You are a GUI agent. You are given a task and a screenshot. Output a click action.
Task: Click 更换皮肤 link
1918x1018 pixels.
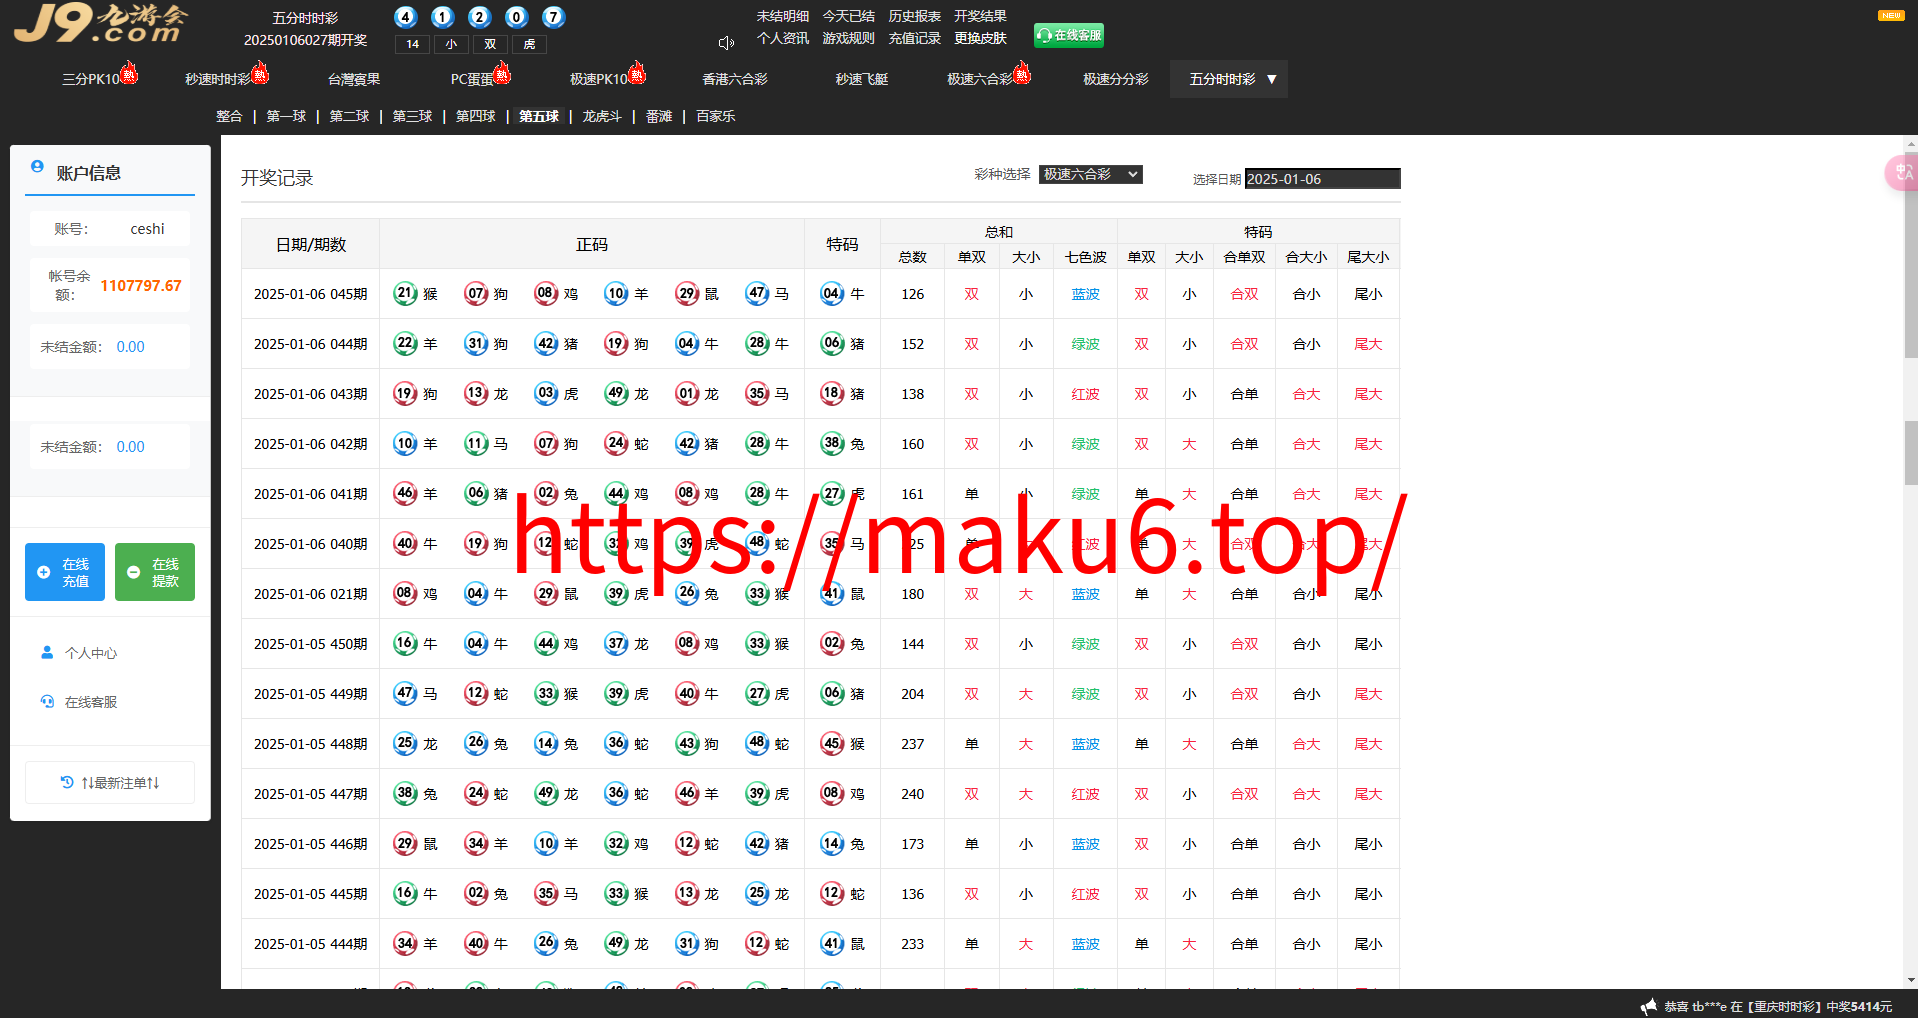981,38
